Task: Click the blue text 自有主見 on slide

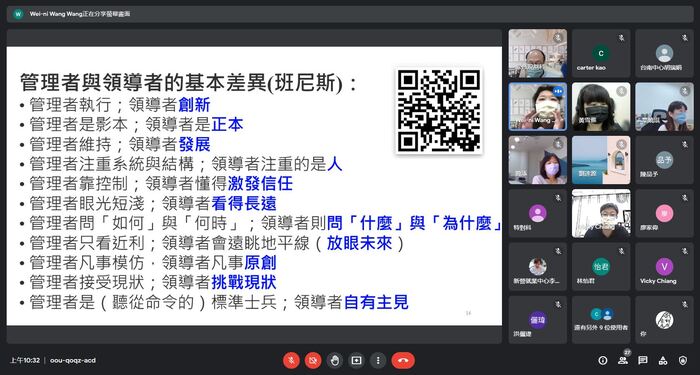Action: click(x=376, y=302)
